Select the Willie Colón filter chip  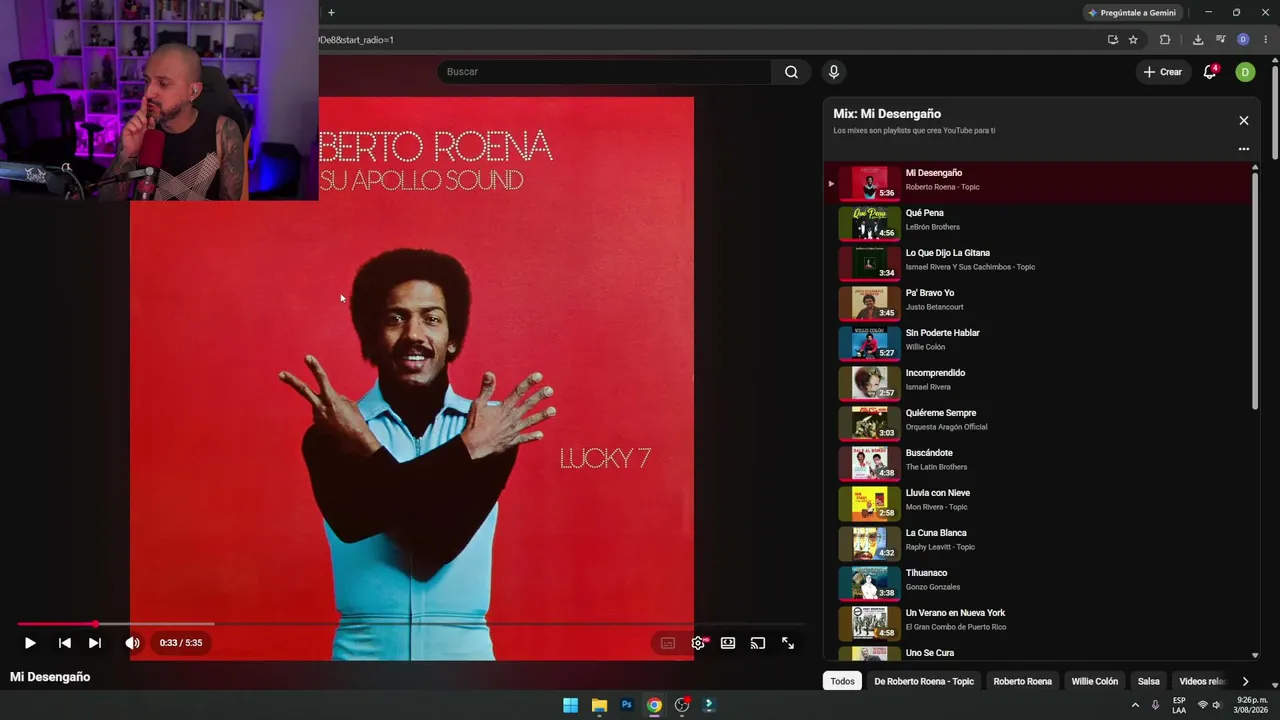(1095, 681)
